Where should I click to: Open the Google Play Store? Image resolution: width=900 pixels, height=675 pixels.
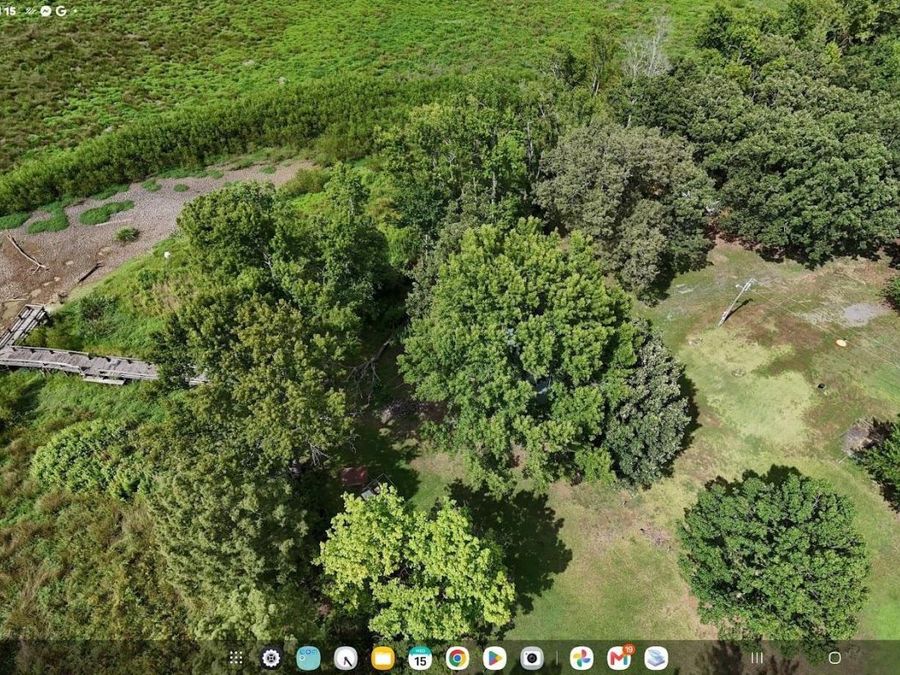tap(495, 658)
